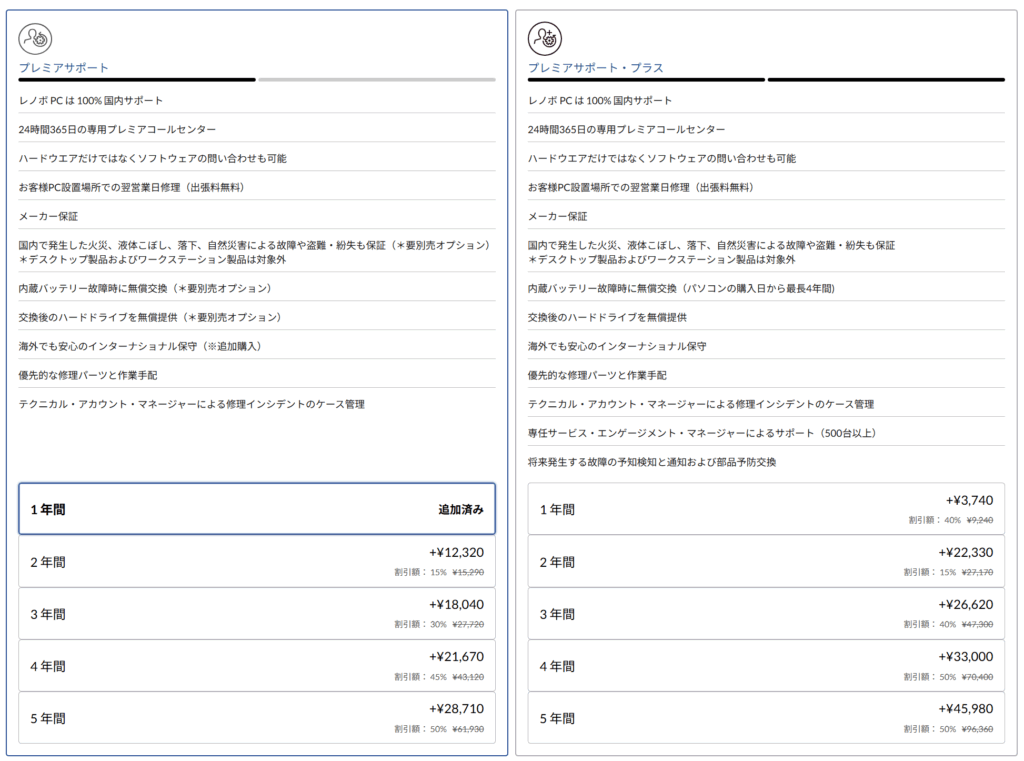Click 交換後のハードドライブを無償提供（＊要別売オプション）
Screen dimensions: 1024x761
click(150, 317)
